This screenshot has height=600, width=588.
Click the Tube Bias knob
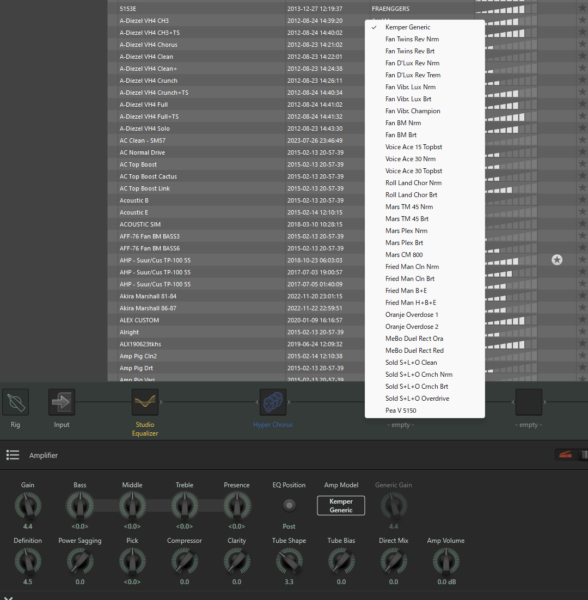point(341,561)
